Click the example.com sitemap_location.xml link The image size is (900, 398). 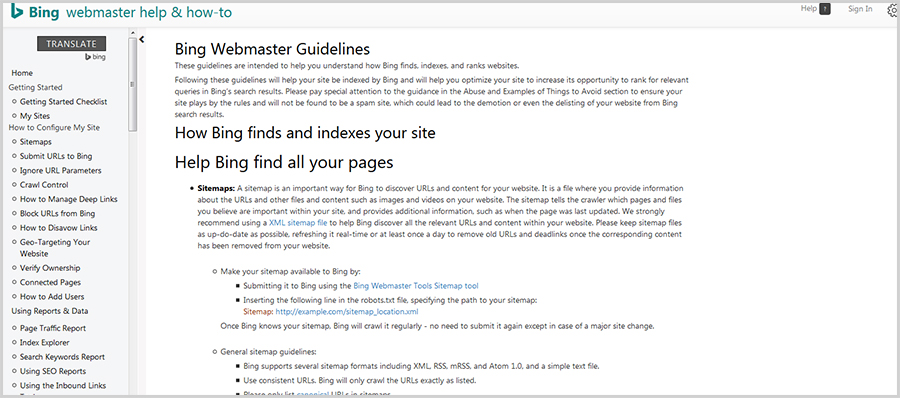click(x=347, y=312)
